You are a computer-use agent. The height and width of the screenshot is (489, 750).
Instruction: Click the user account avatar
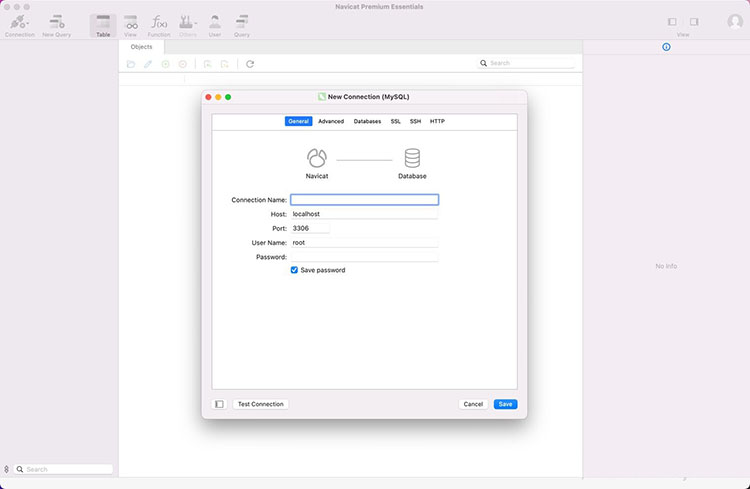point(735,22)
